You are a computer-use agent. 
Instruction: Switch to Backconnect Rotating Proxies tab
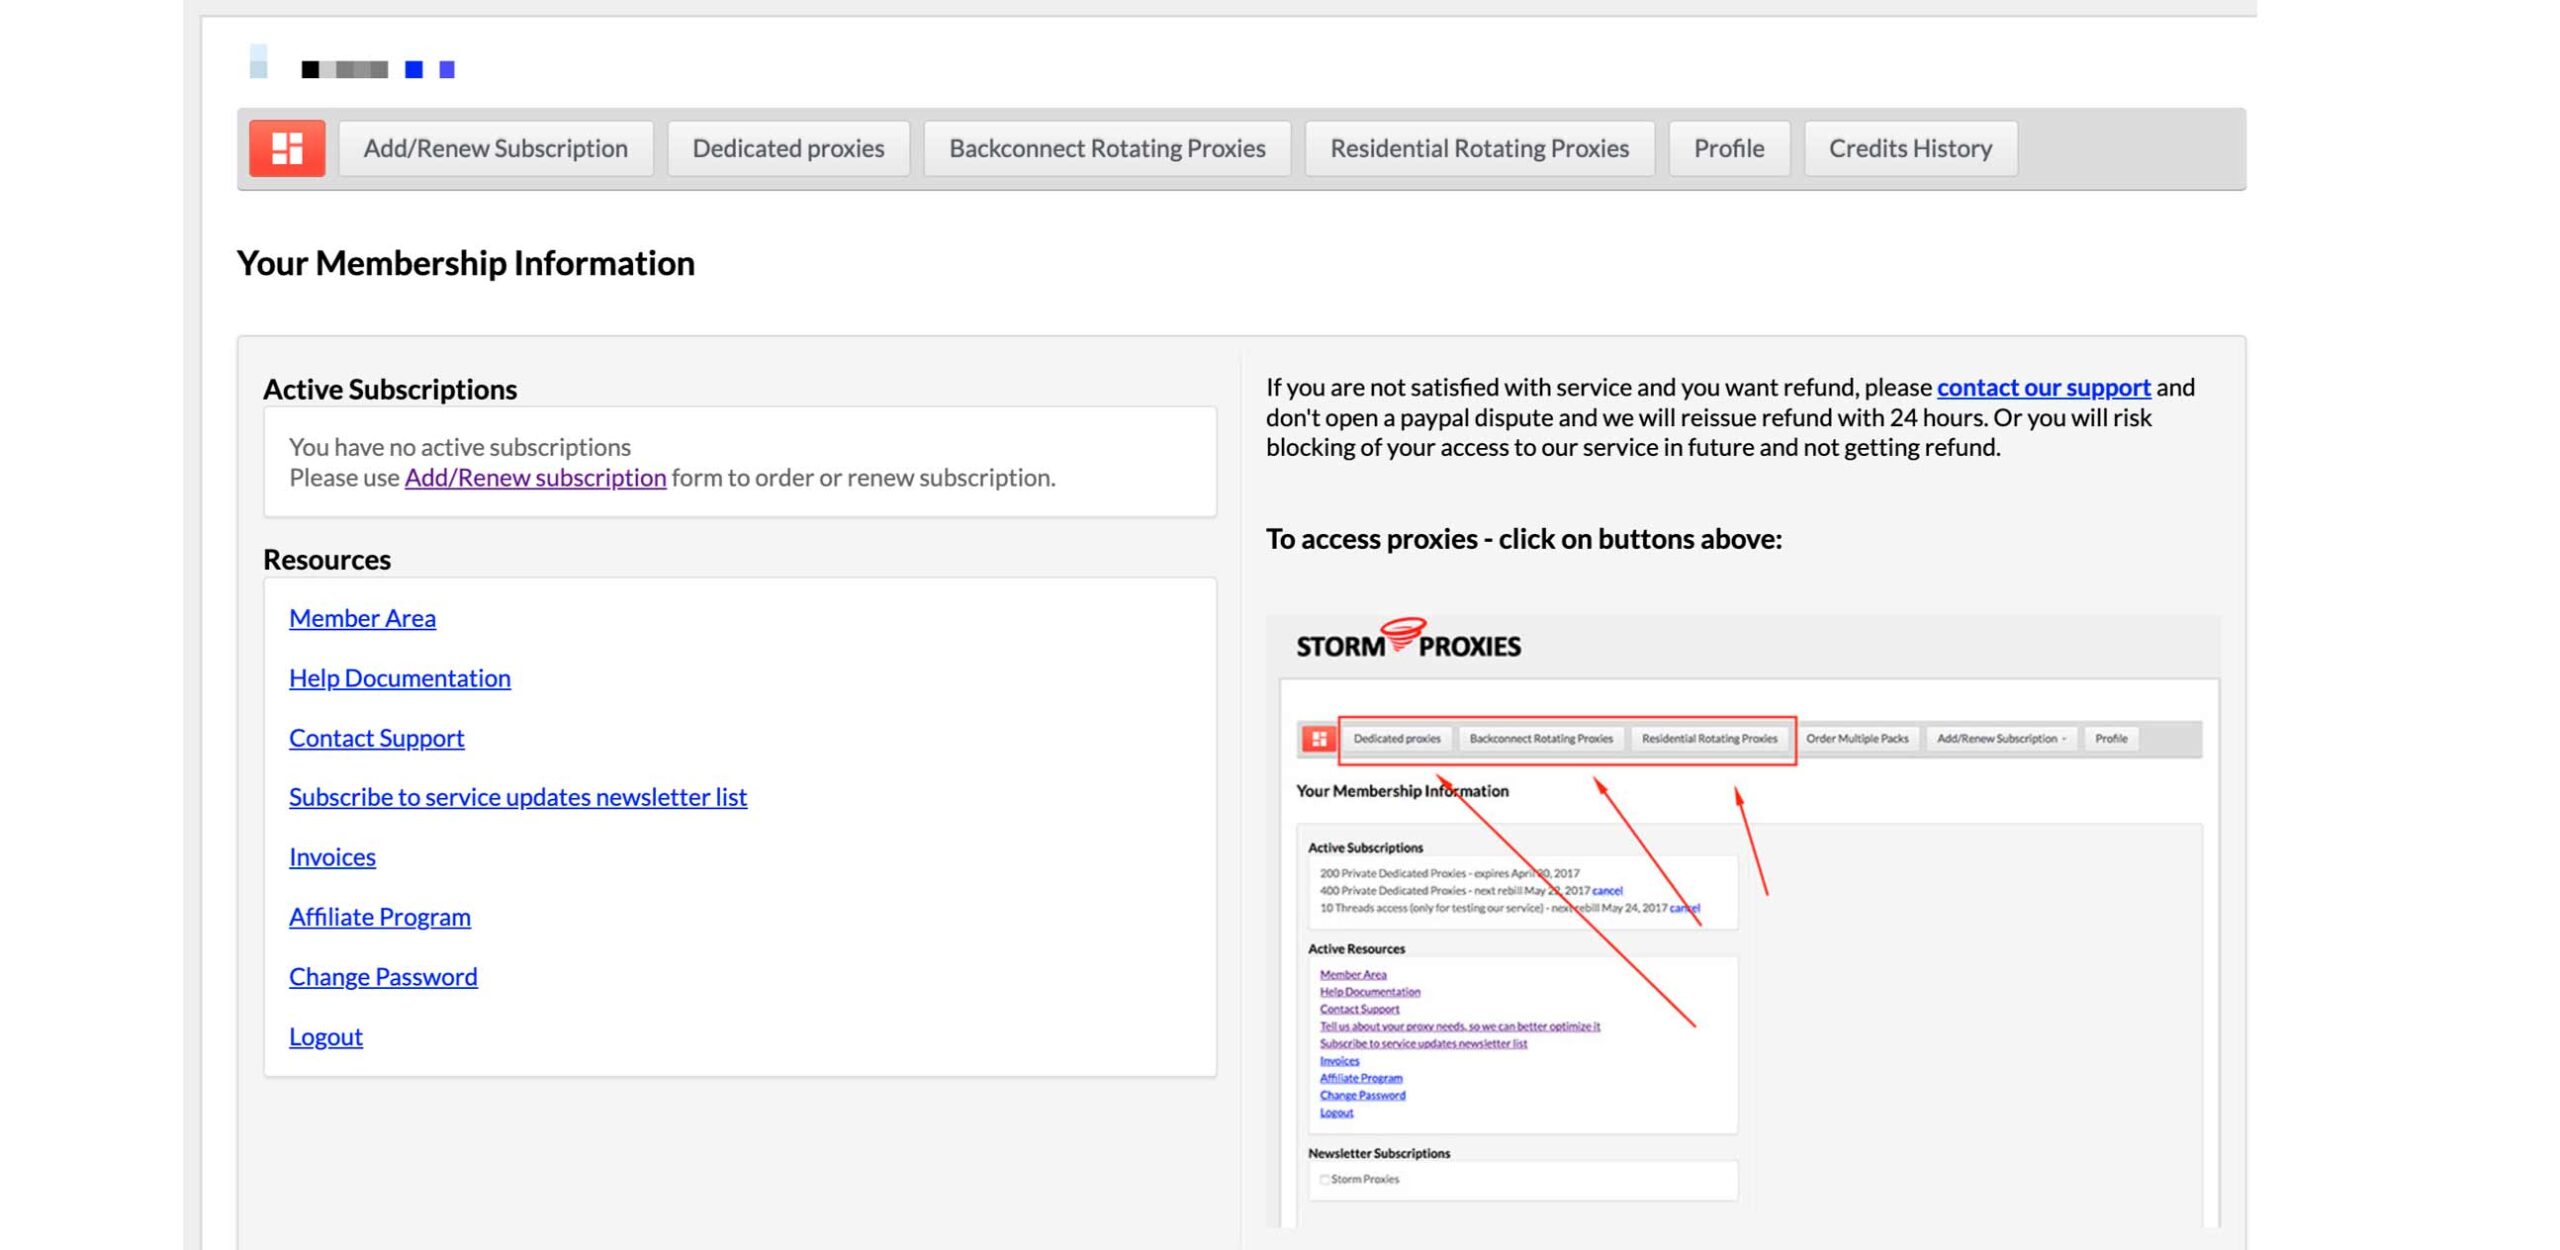(x=1106, y=148)
